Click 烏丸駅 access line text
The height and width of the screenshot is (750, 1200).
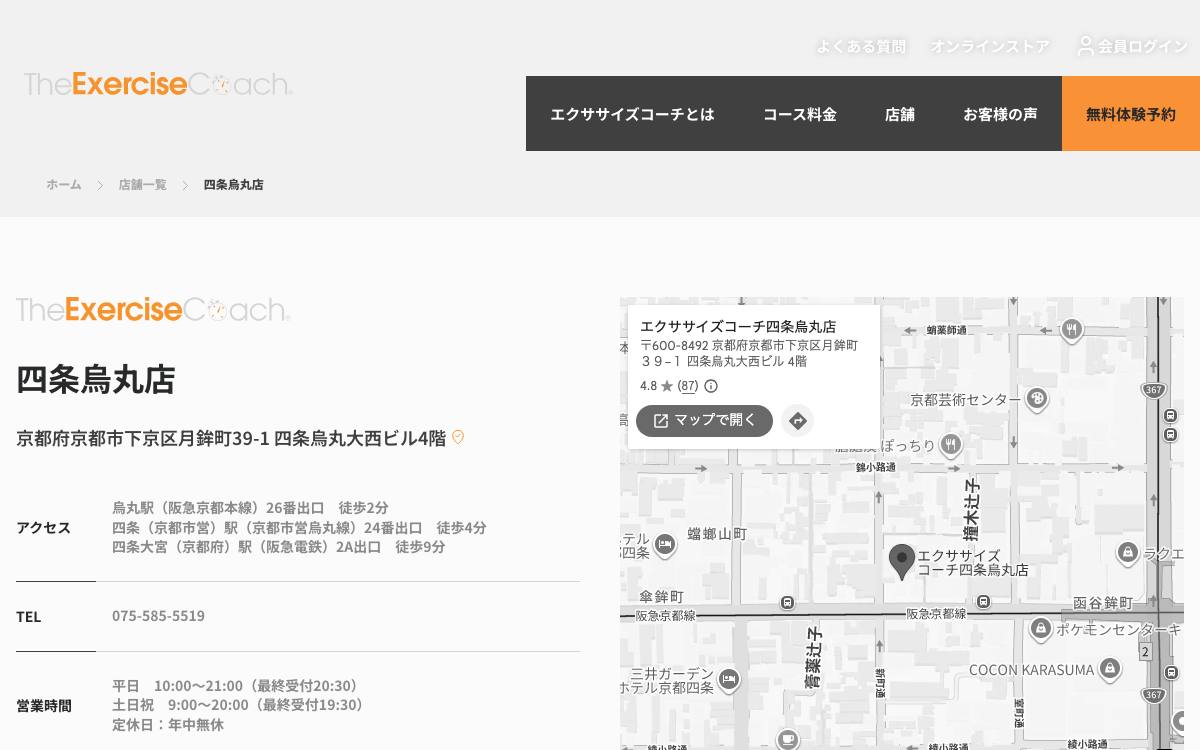(x=250, y=508)
